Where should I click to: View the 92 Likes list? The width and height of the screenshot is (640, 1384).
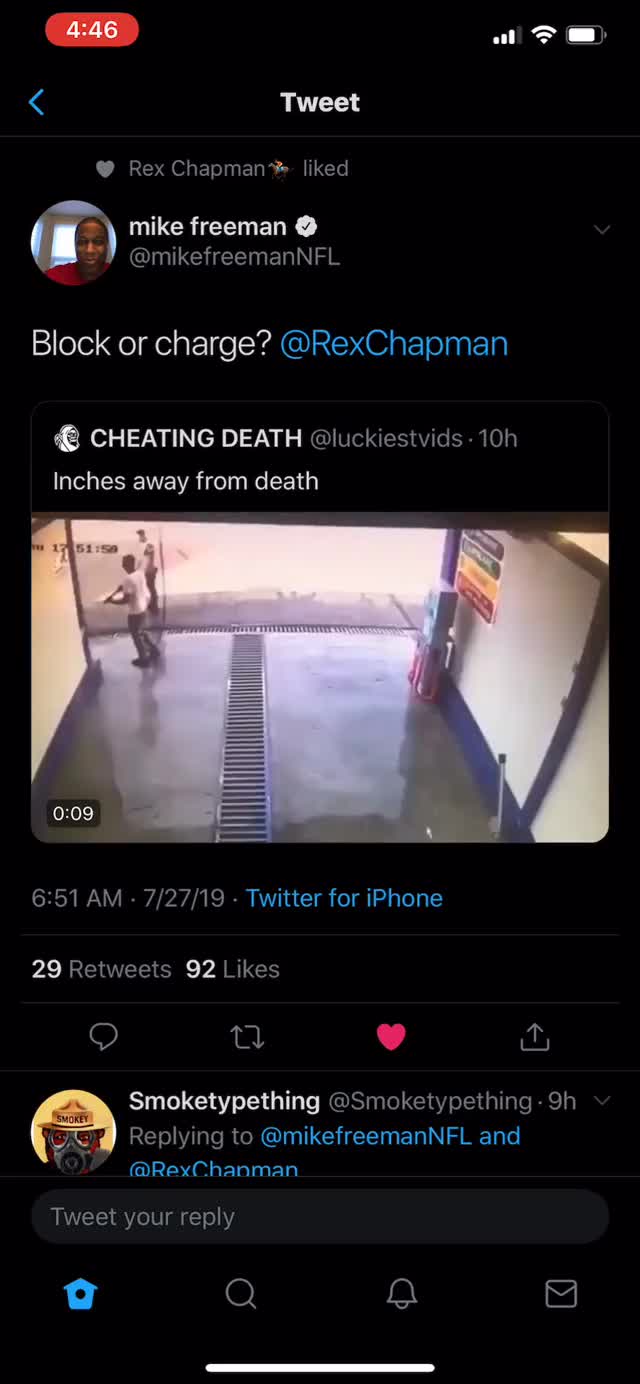233,969
